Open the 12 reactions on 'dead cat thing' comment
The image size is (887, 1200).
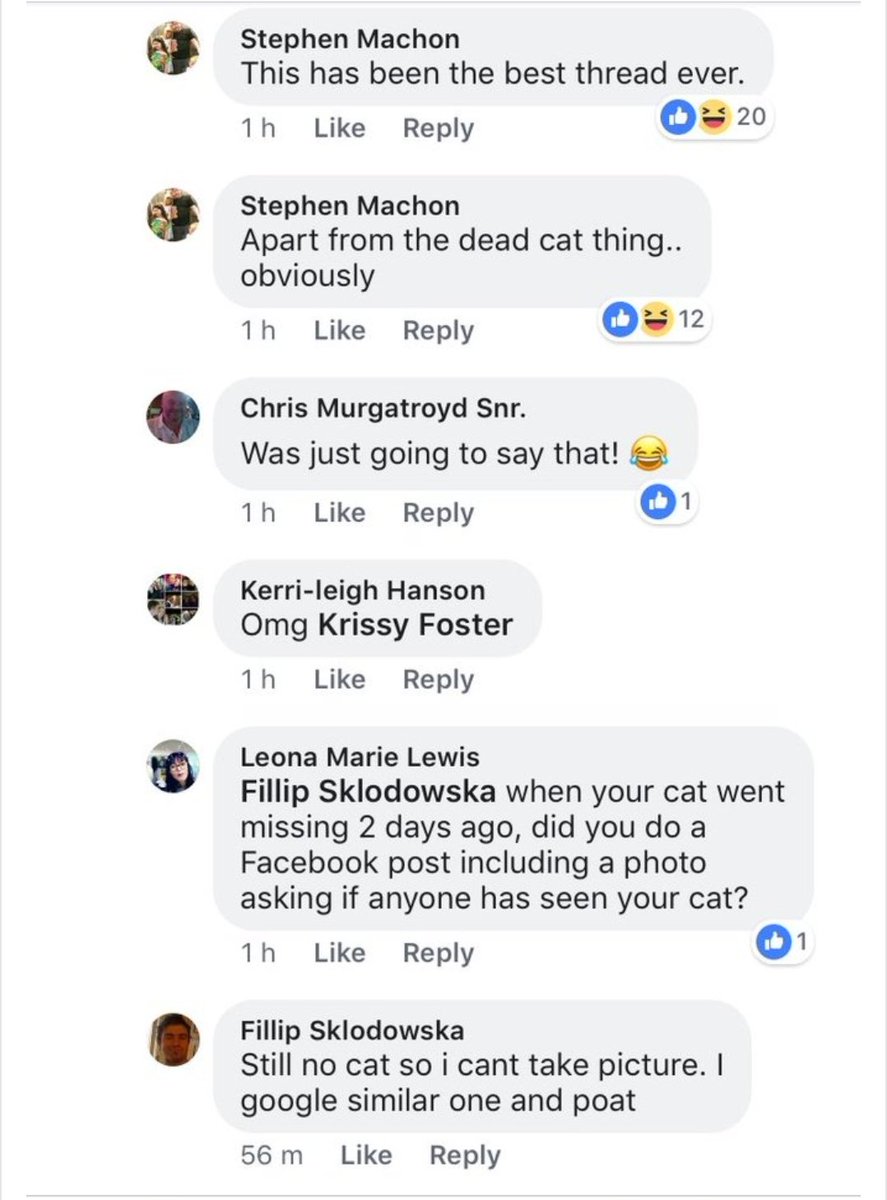click(655, 320)
